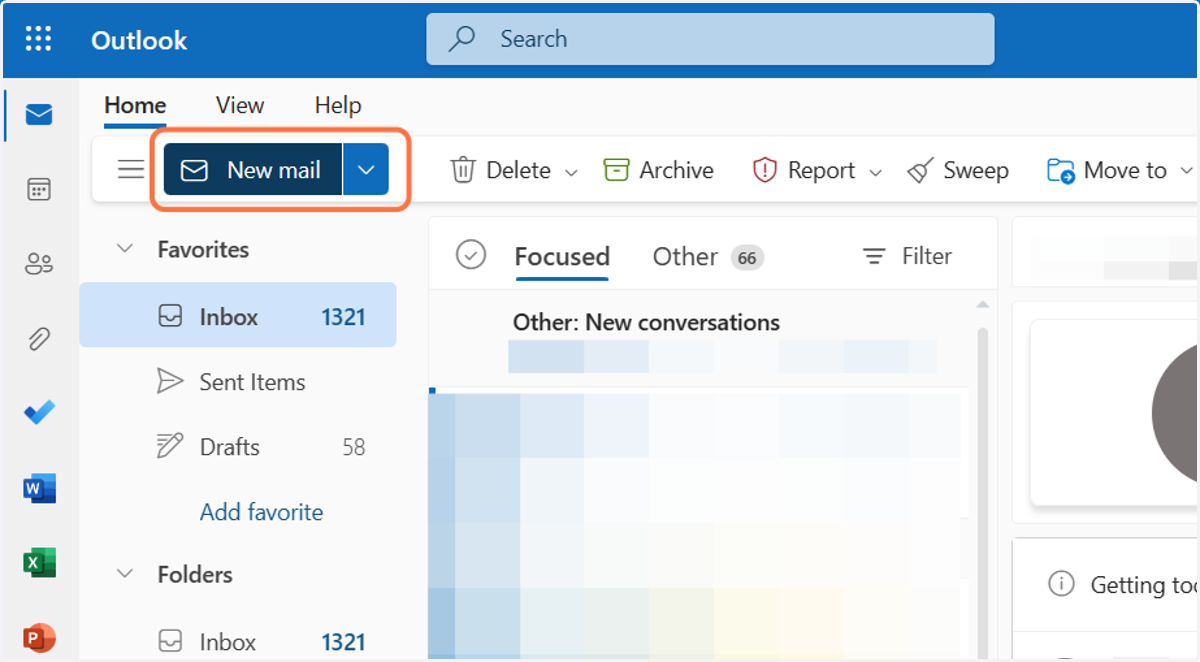This screenshot has width=1200, height=662.
Task: Expand the Move to options arrow
Action: click(1187, 171)
